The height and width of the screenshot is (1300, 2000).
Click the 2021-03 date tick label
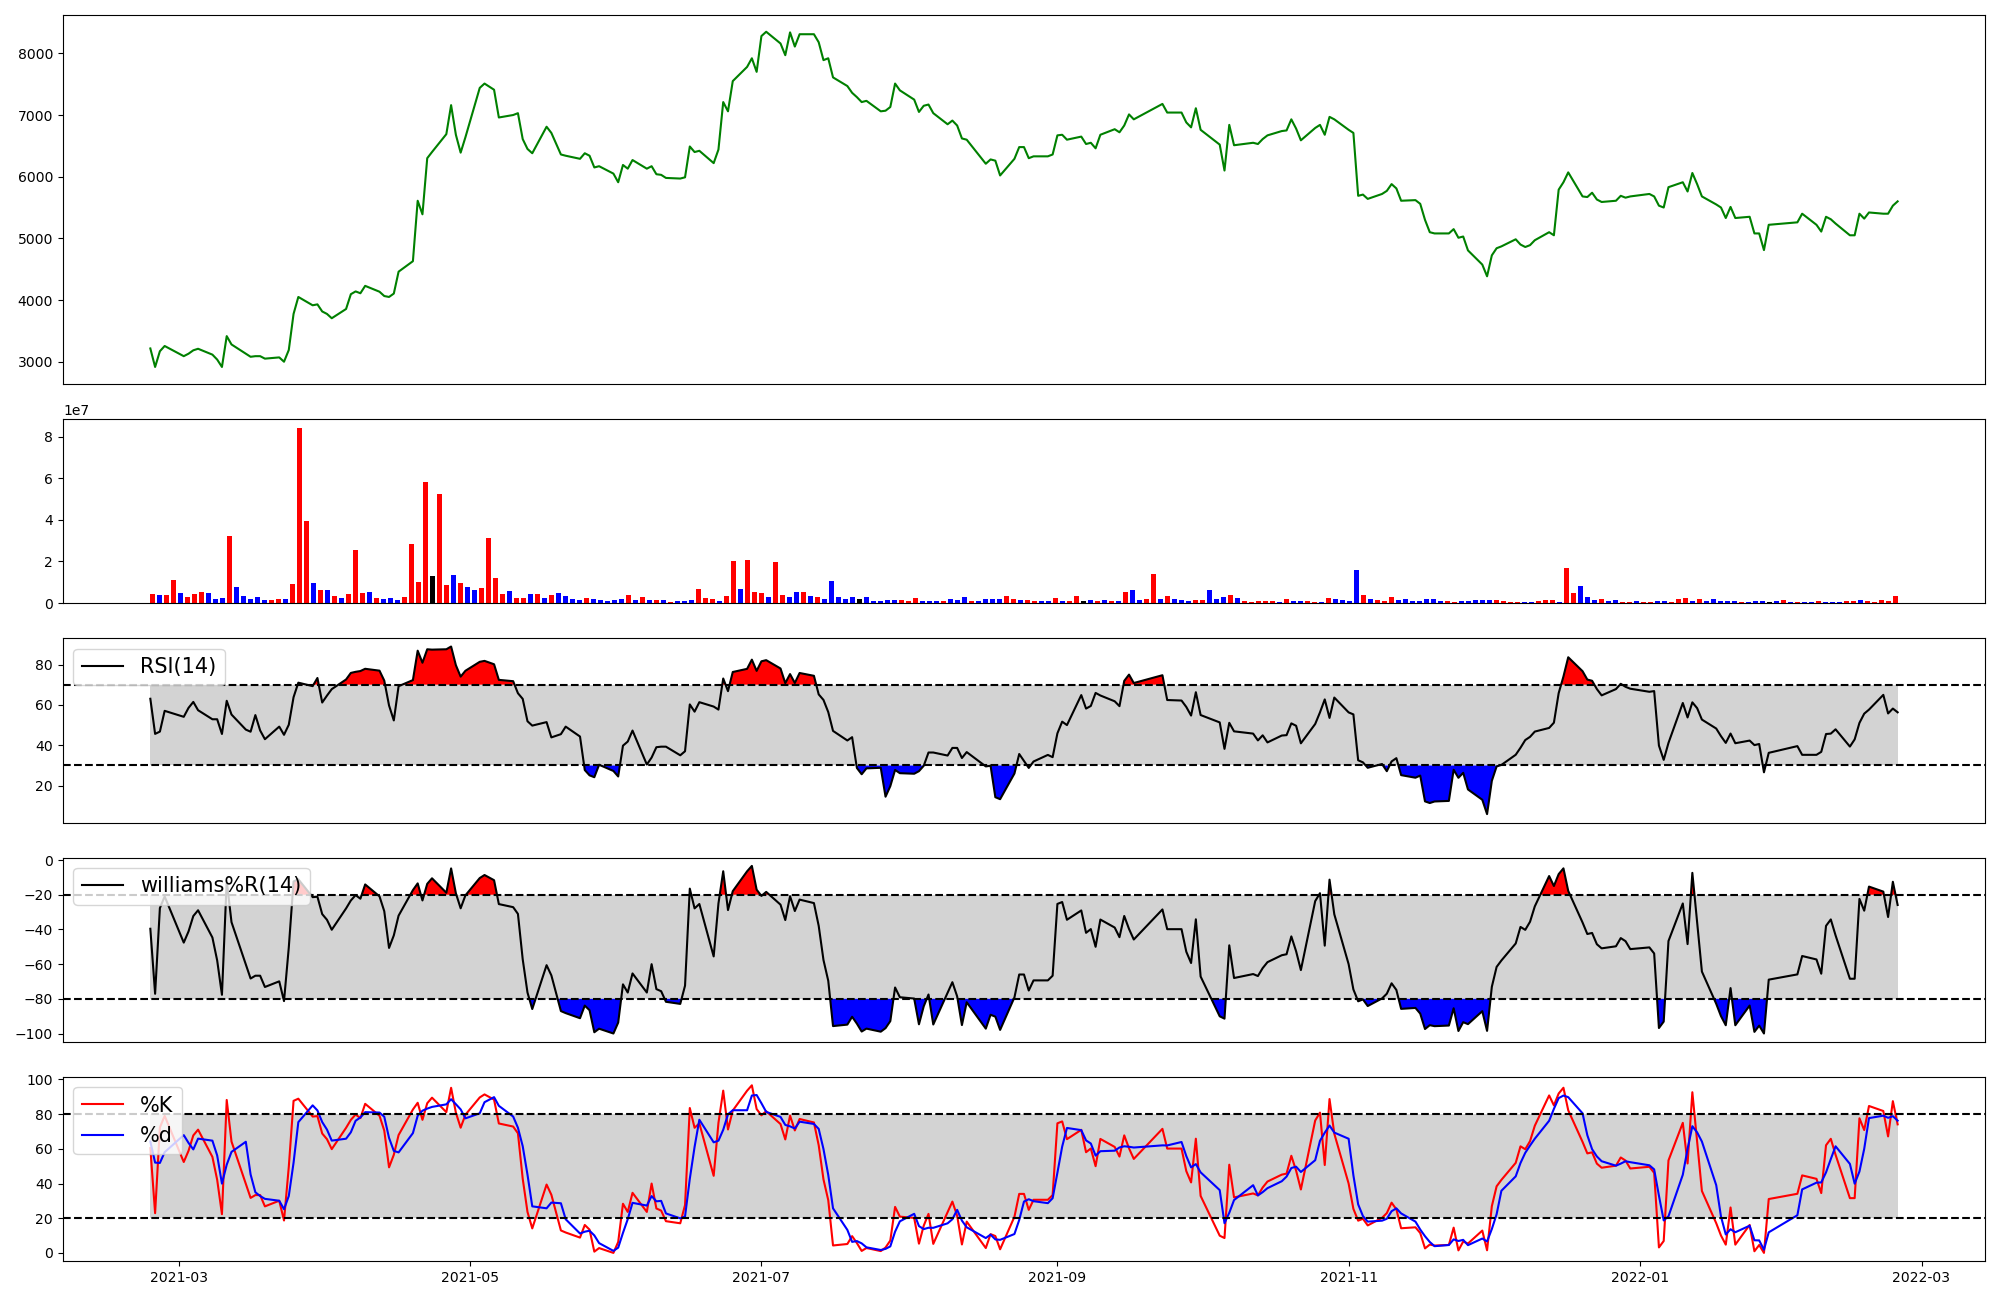179,1276
